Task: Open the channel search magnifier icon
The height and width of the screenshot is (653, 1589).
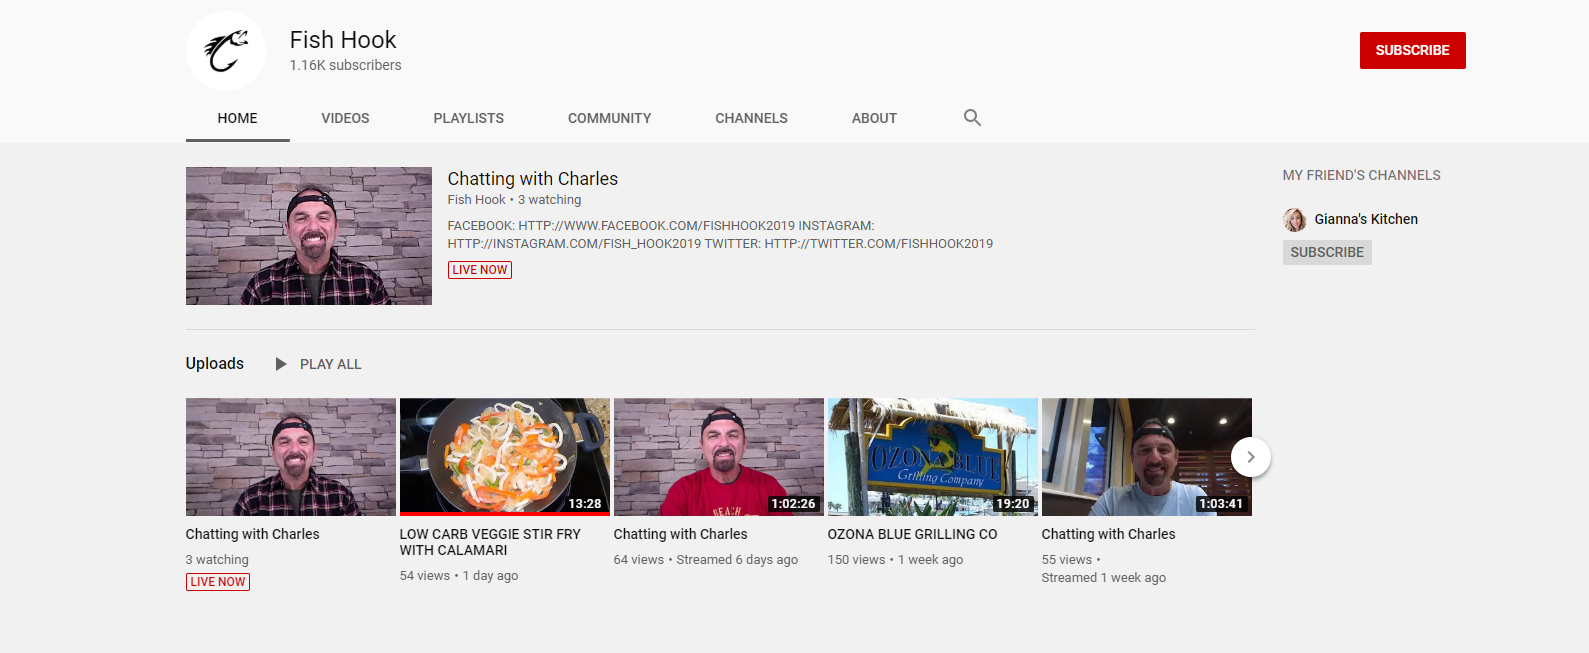Action: click(x=972, y=118)
